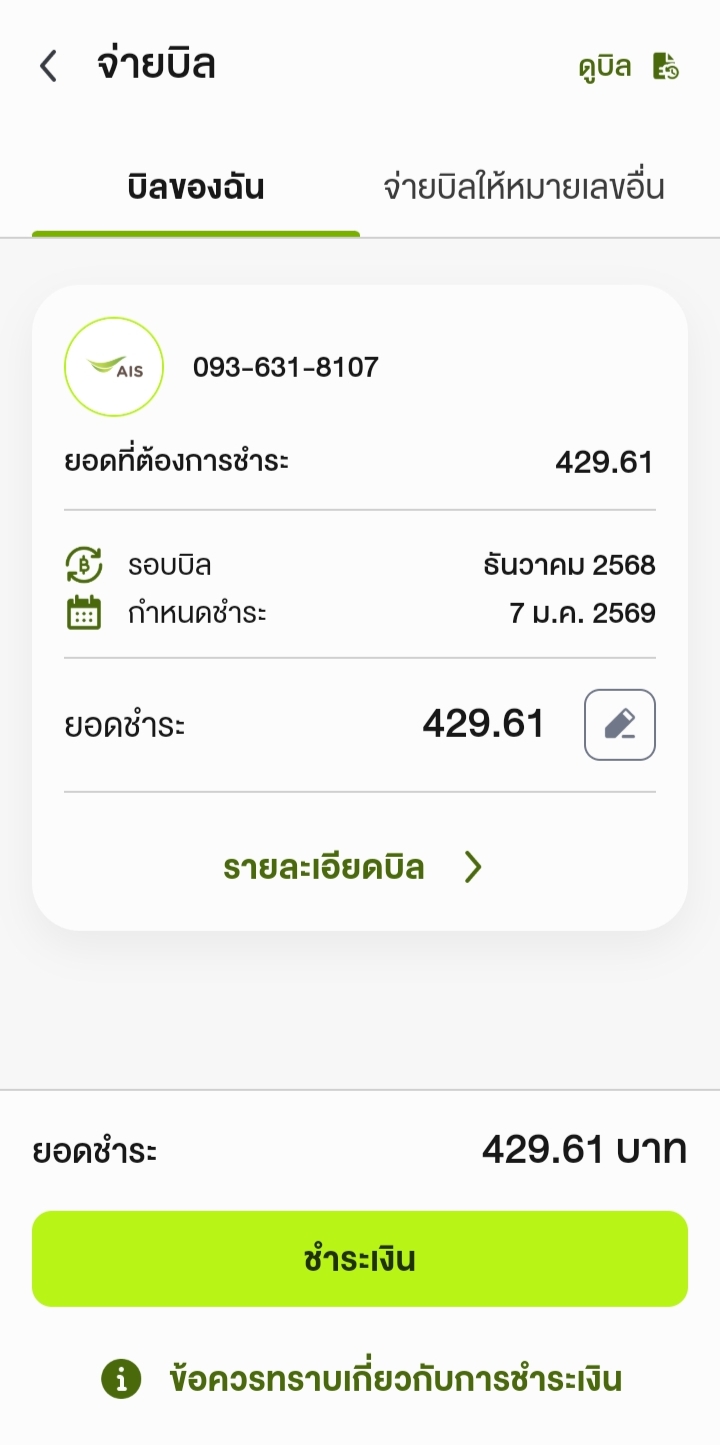The height and width of the screenshot is (1445, 720).
Task: Tap the 429.61 payment amount field
Action: point(483,724)
